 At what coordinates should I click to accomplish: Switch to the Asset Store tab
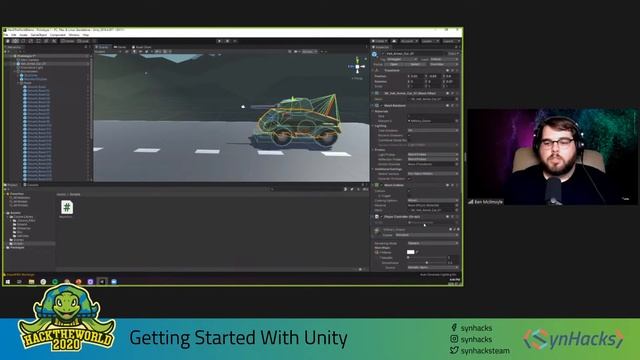(x=142, y=47)
